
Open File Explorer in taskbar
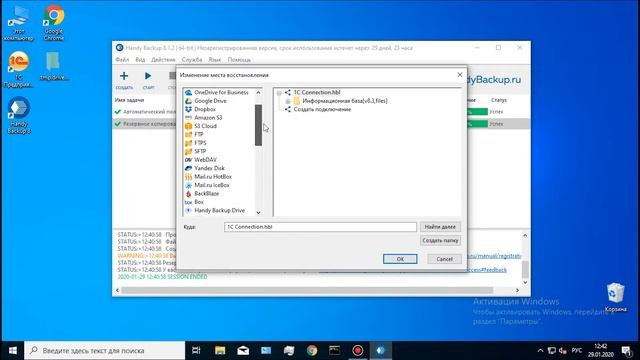click(x=220, y=350)
